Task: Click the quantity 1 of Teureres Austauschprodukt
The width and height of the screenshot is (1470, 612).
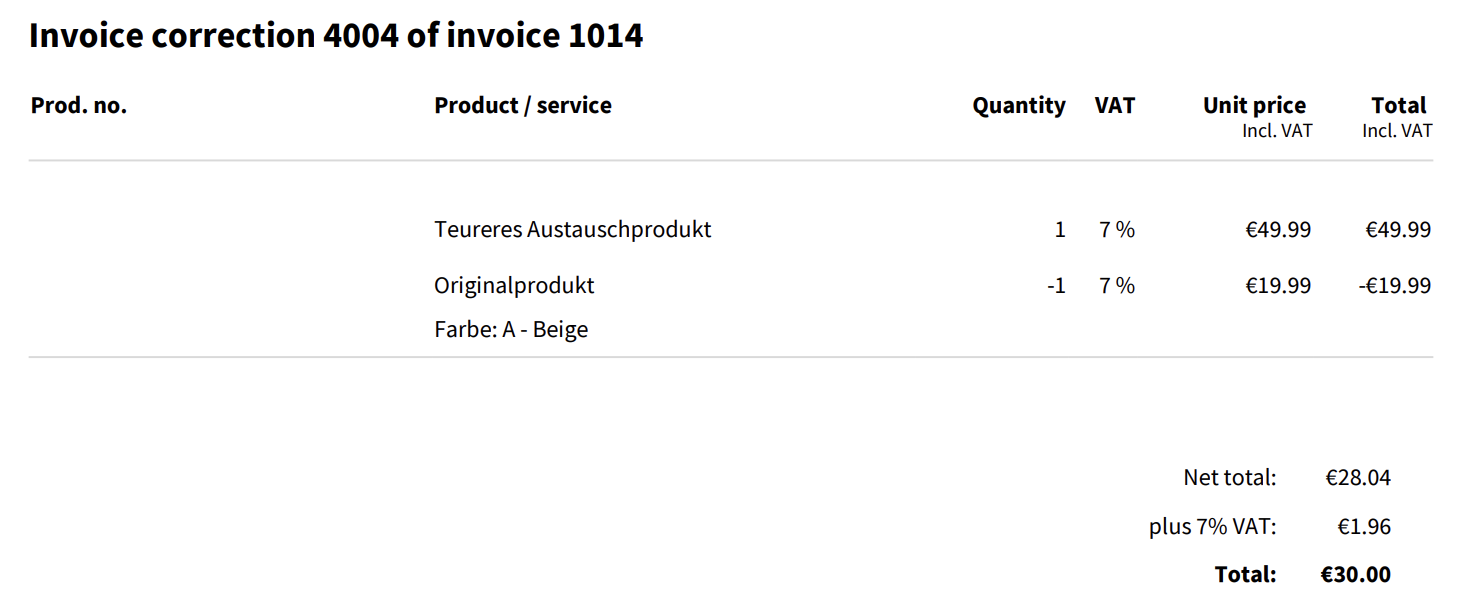Action: 1060,230
